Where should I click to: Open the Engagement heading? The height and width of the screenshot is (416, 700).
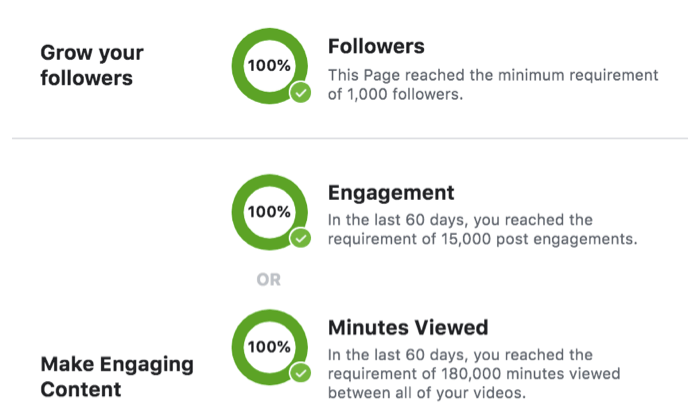(x=391, y=193)
